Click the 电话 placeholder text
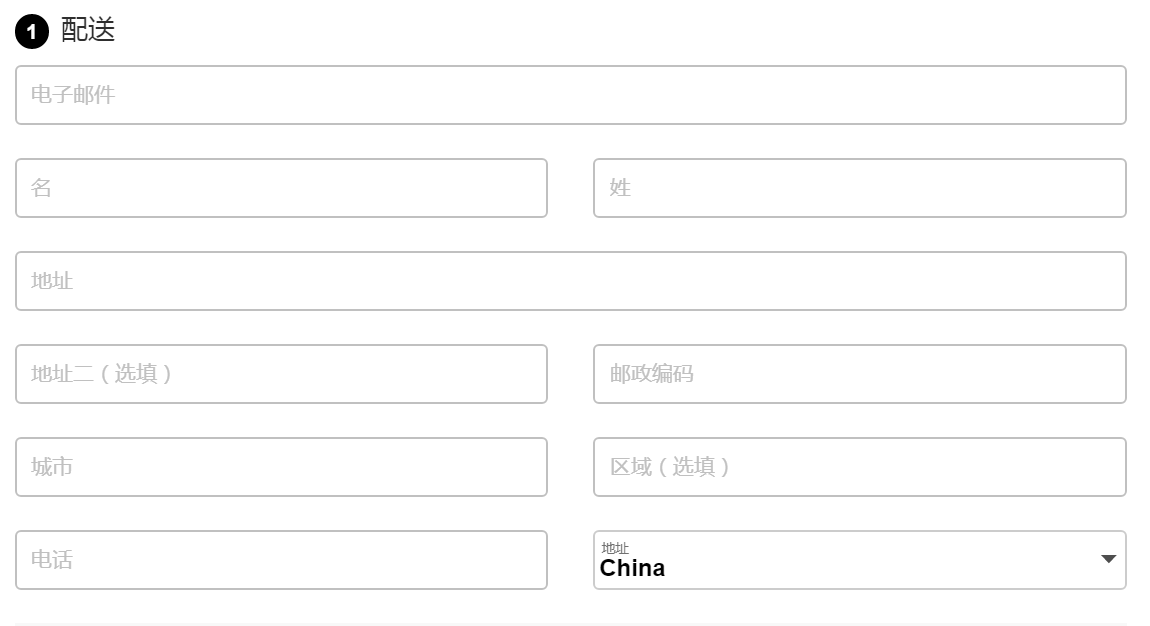 pos(52,560)
